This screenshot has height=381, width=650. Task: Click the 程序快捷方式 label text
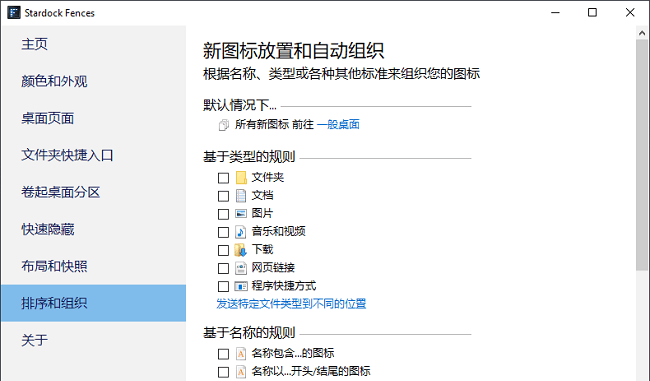[x=284, y=286]
